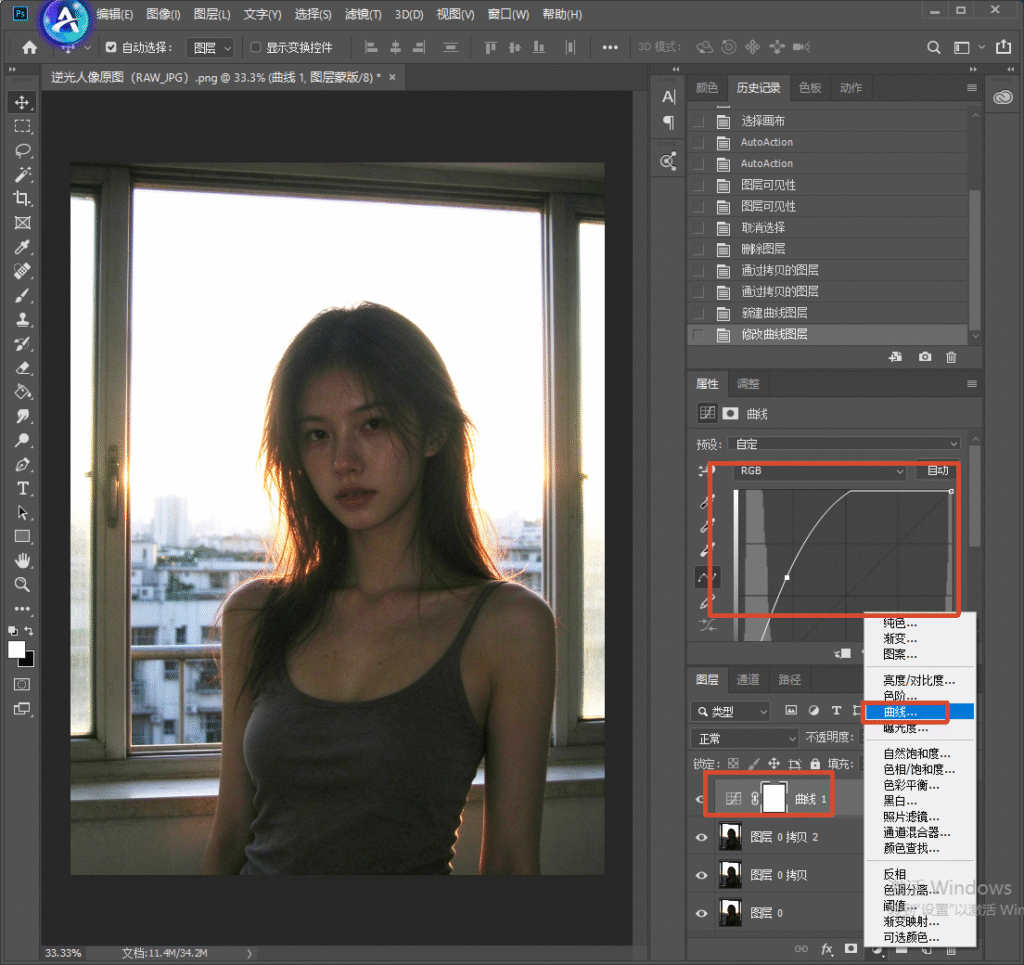Open the 预设 dropdown showing 自定
This screenshot has width=1024, height=965.
tap(844, 444)
